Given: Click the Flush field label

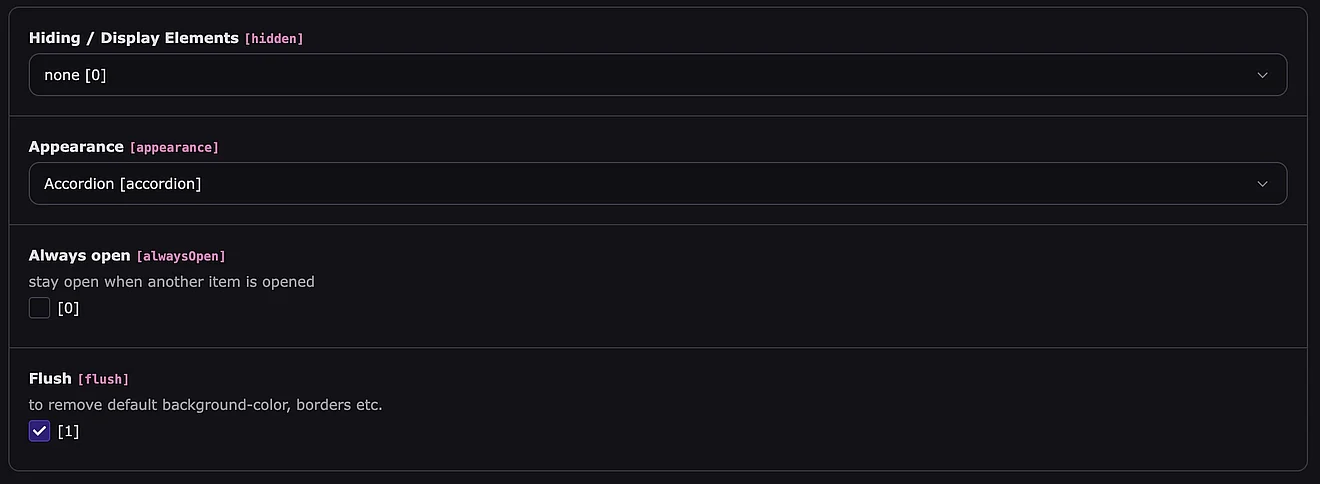Looking at the screenshot, I should (50, 378).
